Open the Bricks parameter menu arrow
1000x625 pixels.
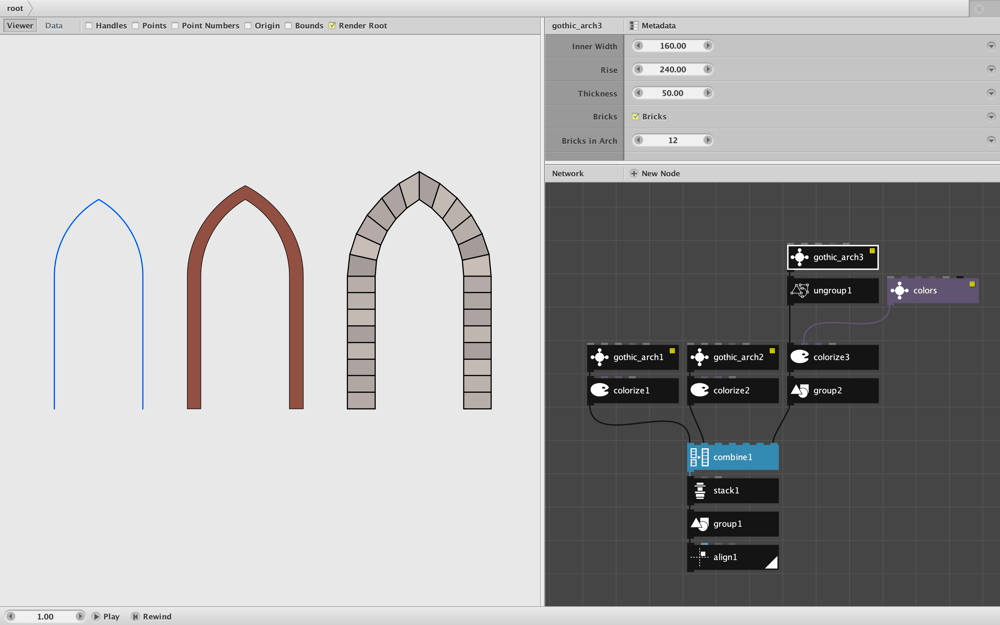991,117
